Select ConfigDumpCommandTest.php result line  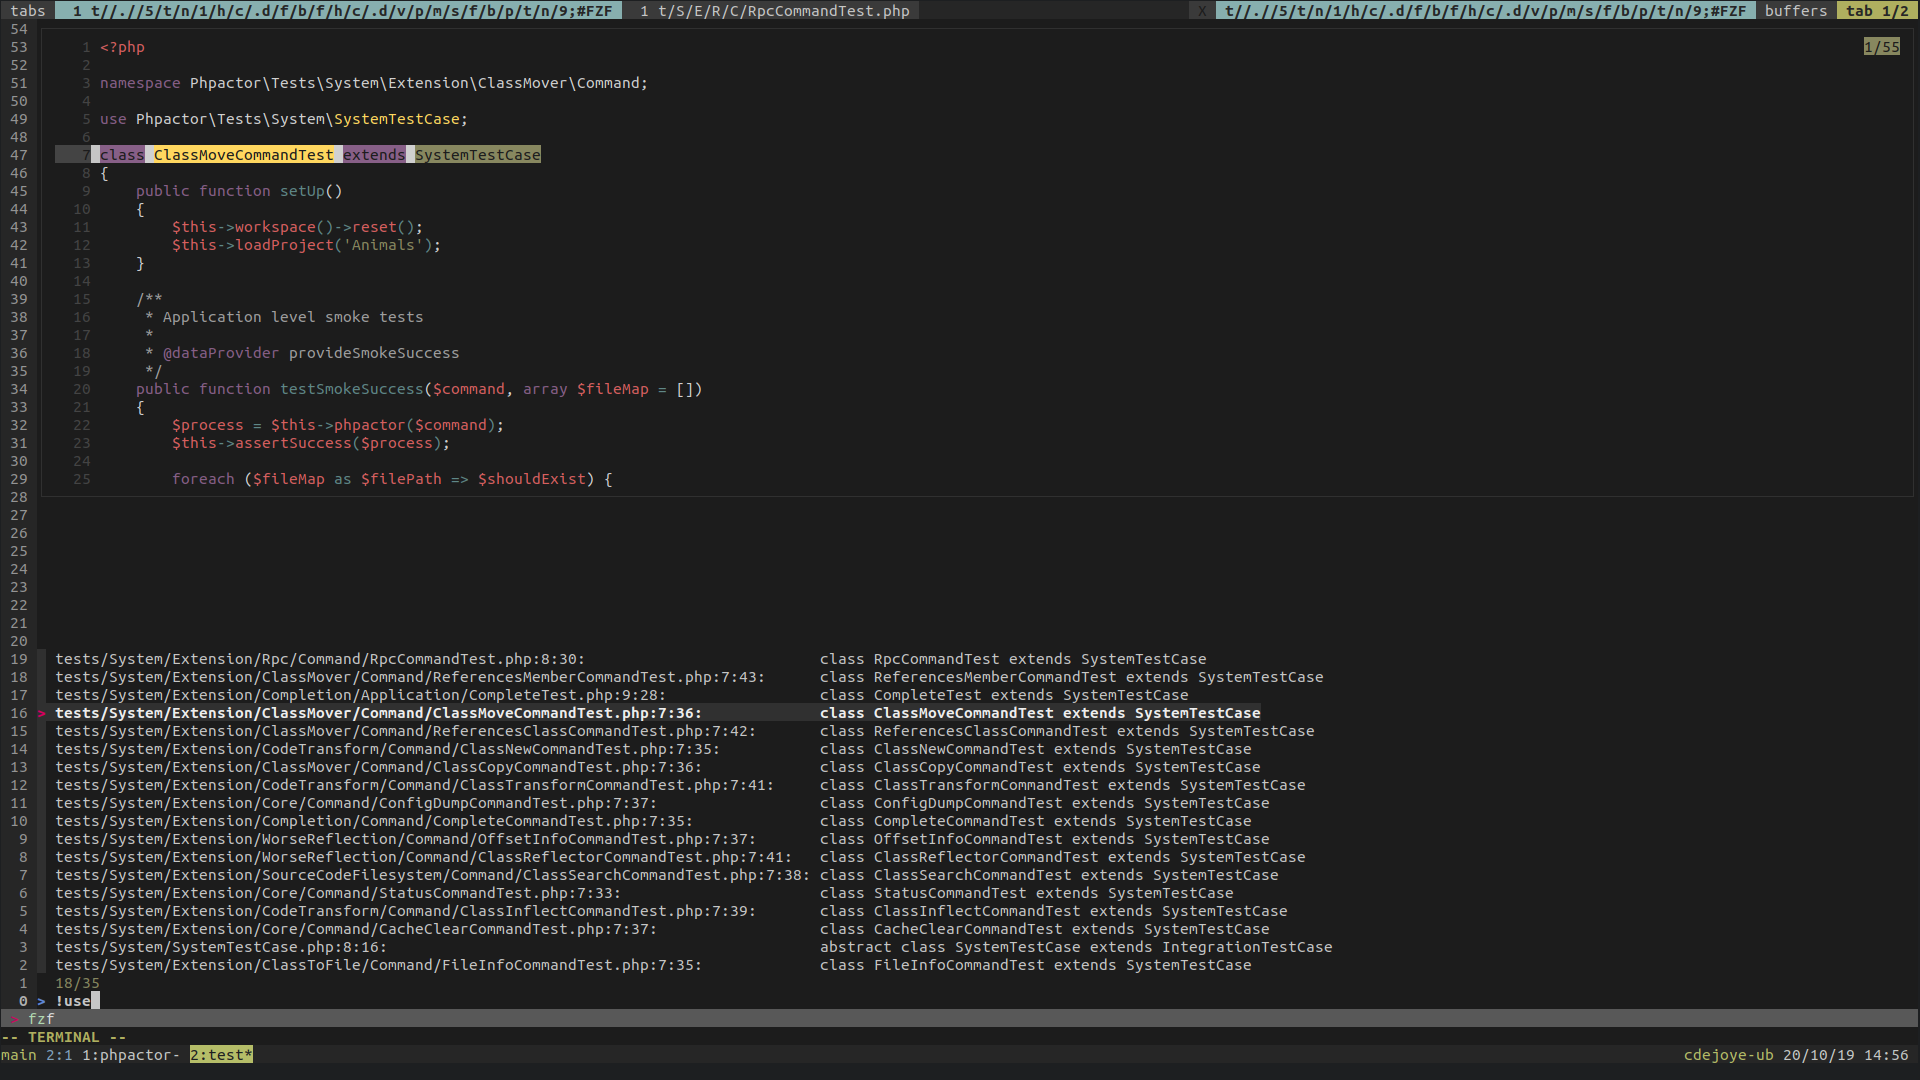356,804
